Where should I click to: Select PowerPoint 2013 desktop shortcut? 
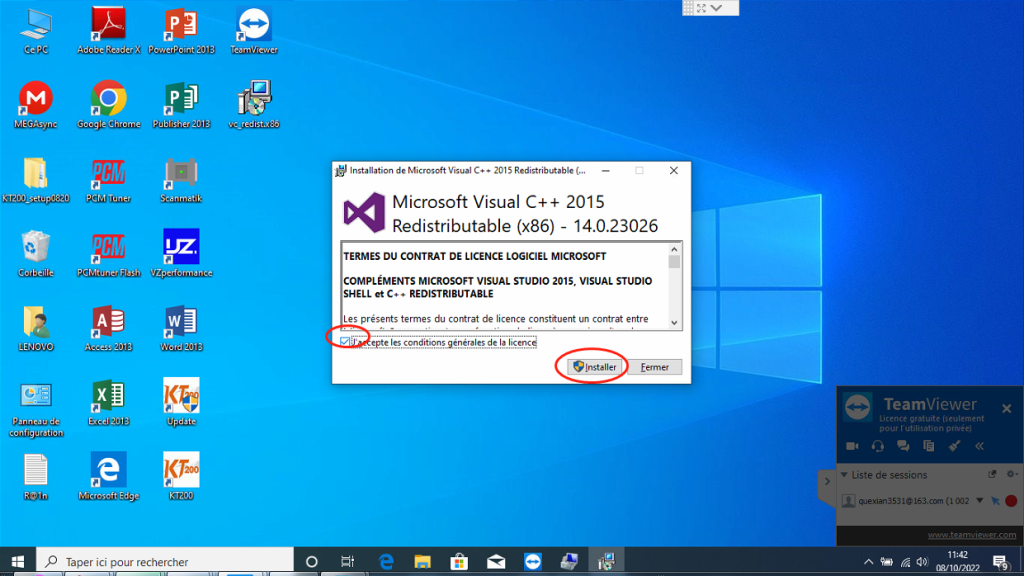point(182,31)
